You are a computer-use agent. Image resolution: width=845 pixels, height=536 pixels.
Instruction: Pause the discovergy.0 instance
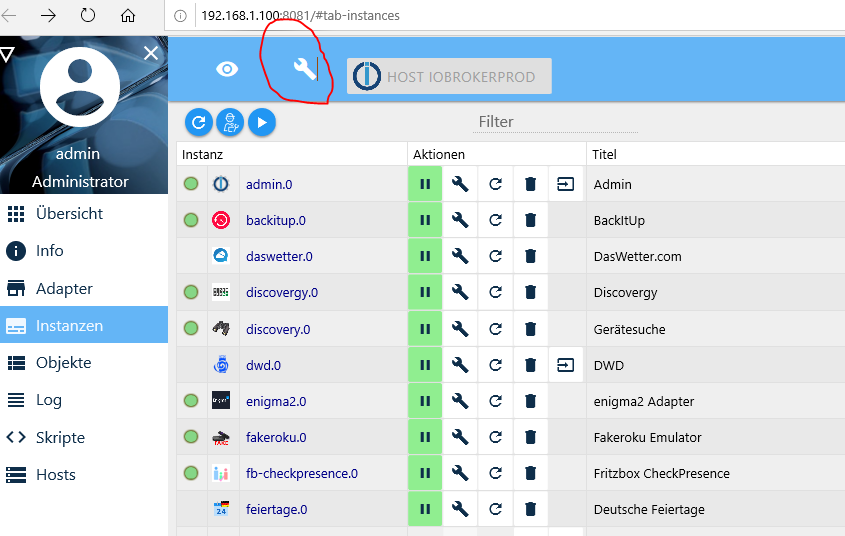point(425,292)
